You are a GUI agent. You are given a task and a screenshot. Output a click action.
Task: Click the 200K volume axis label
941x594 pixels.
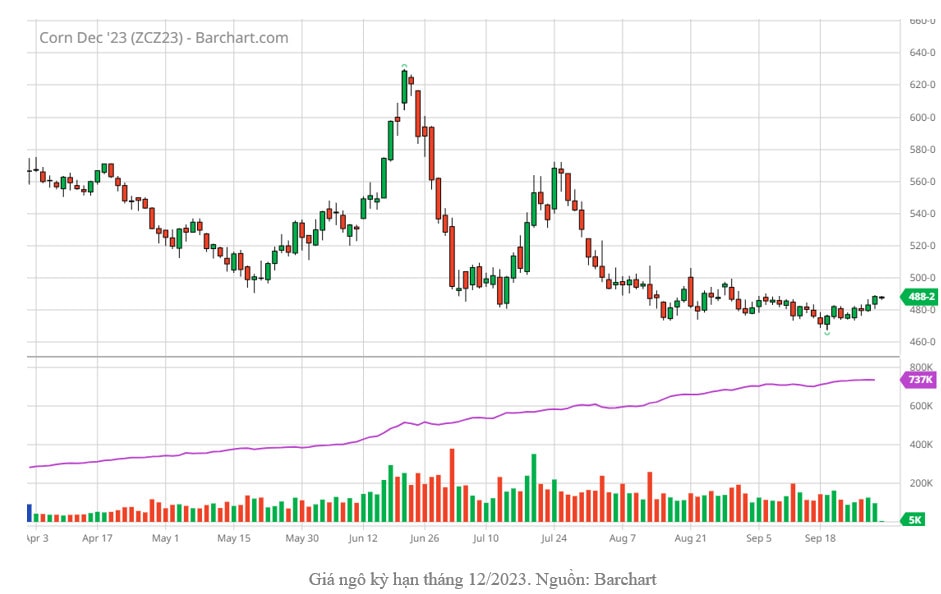click(922, 483)
